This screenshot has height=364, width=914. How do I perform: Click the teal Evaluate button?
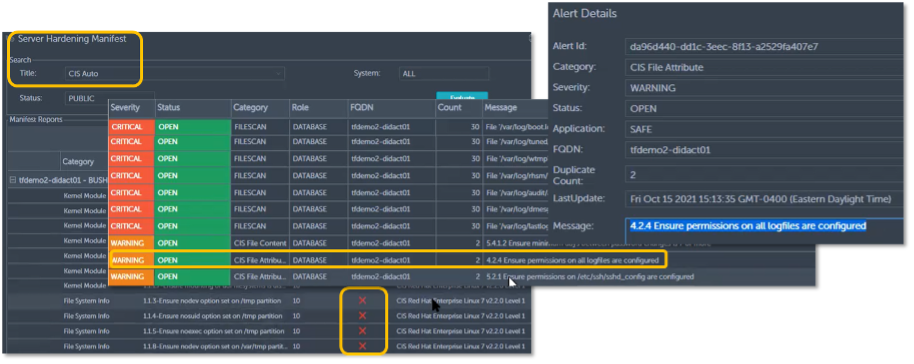click(x=462, y=97)
